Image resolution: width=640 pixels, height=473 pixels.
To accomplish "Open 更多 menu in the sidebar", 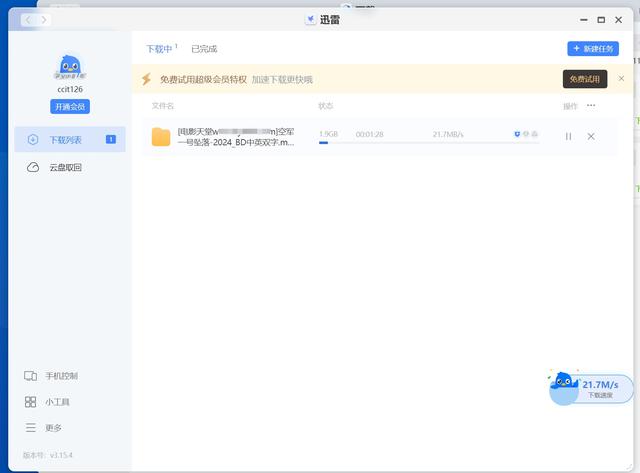I will (53, 428).
